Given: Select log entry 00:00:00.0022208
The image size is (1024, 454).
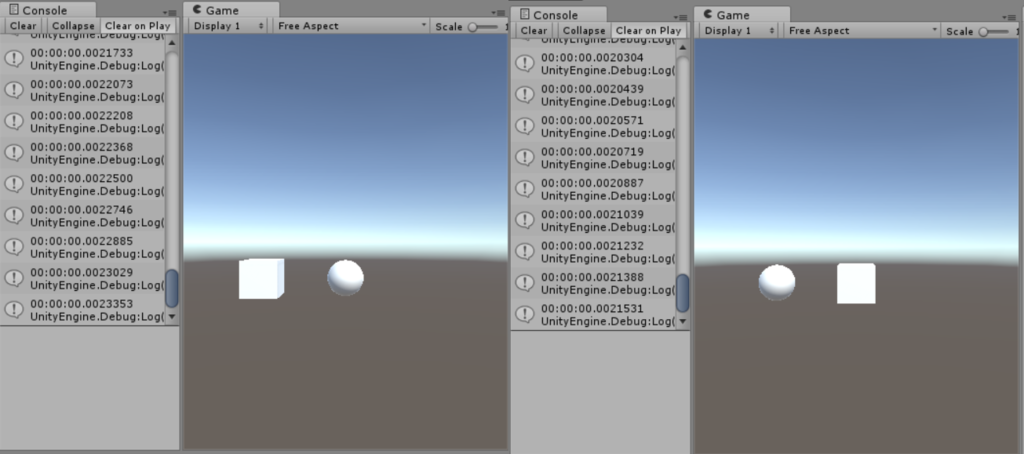Looking at the screenshot, I should coord(83,122).
